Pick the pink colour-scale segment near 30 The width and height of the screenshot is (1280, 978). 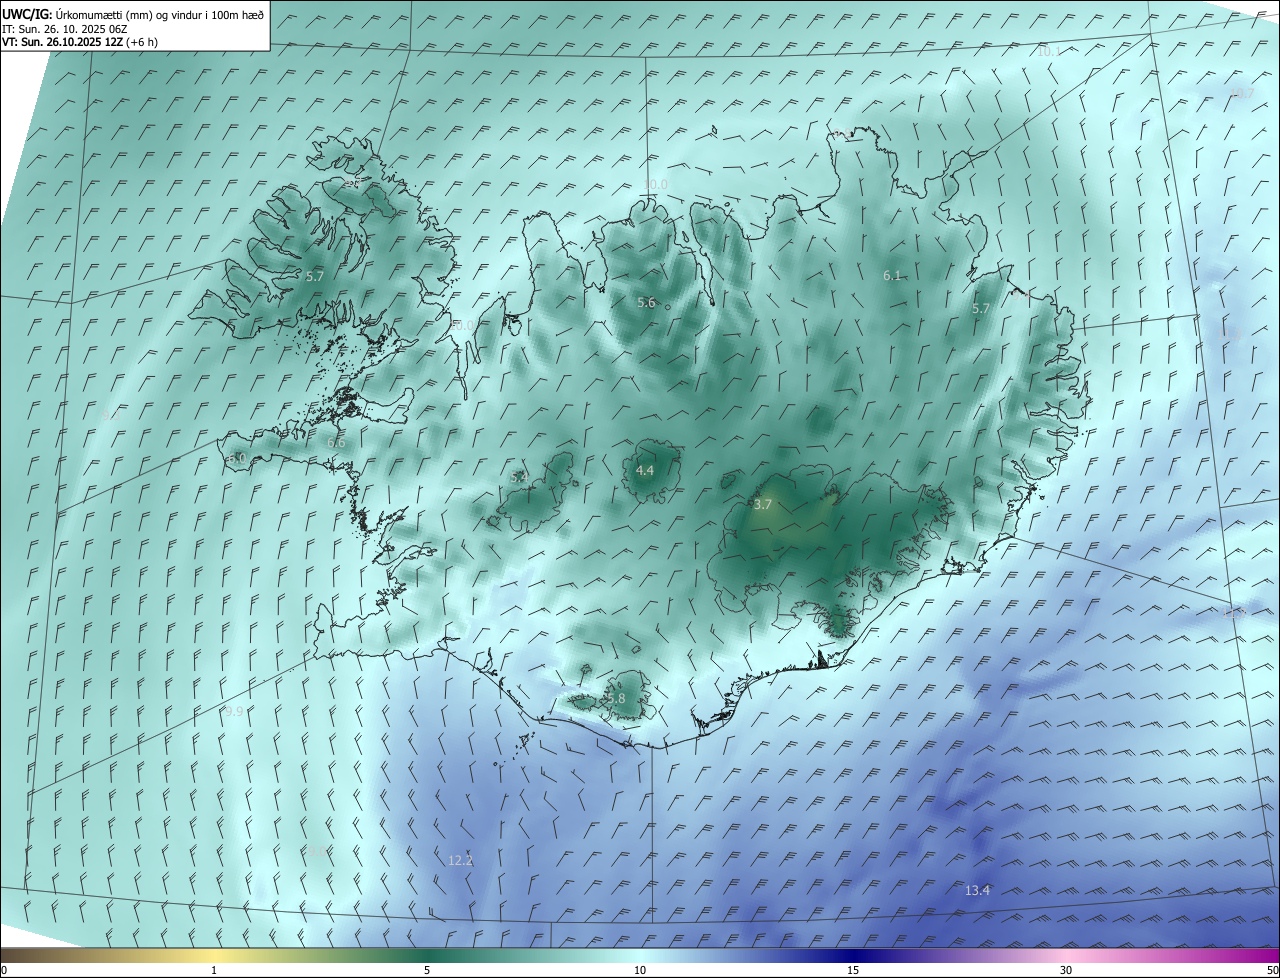click(x=1066, y=955)
